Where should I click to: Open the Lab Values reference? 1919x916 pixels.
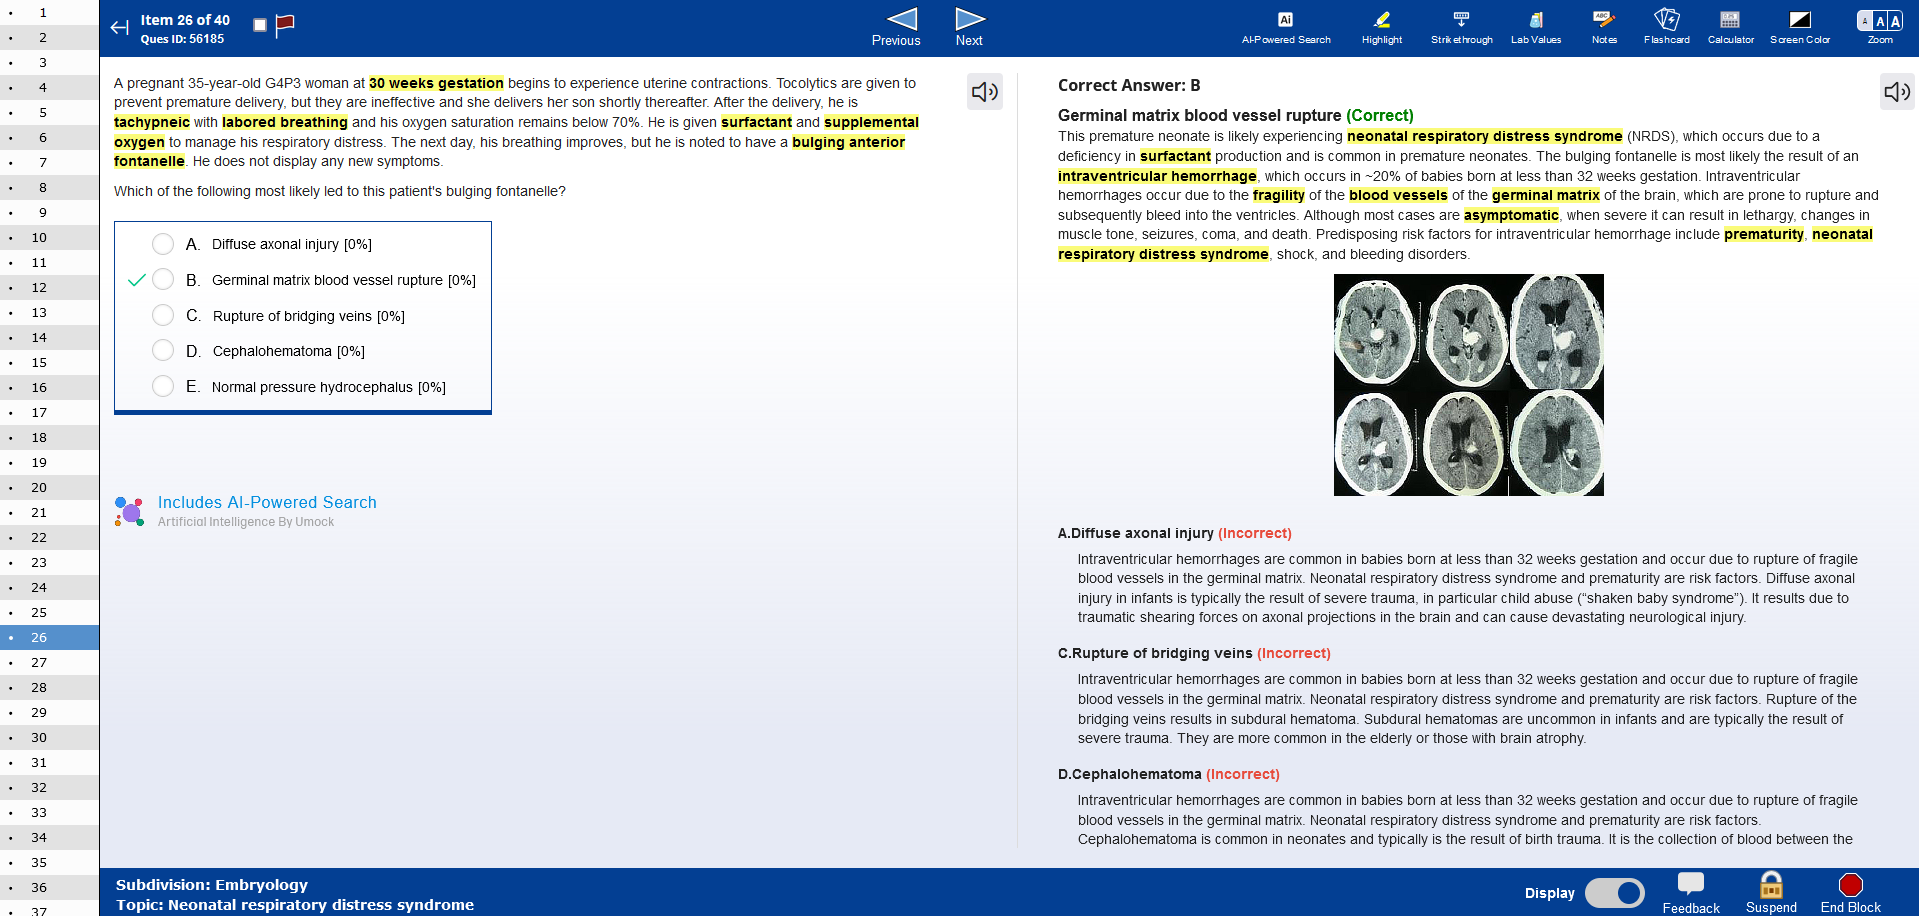pos(1535,27)
